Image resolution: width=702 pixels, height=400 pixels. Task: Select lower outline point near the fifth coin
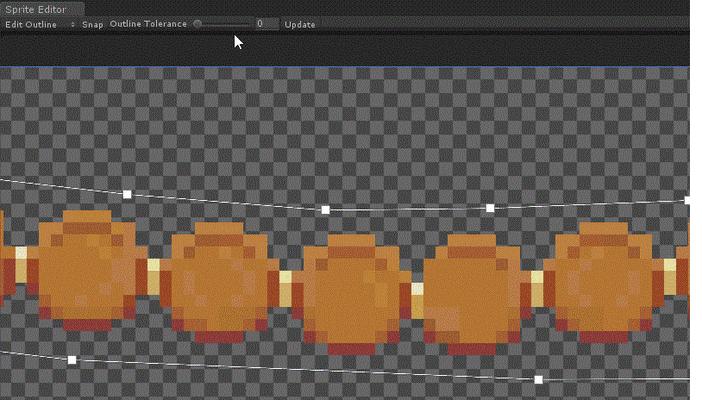click(539, 380)
